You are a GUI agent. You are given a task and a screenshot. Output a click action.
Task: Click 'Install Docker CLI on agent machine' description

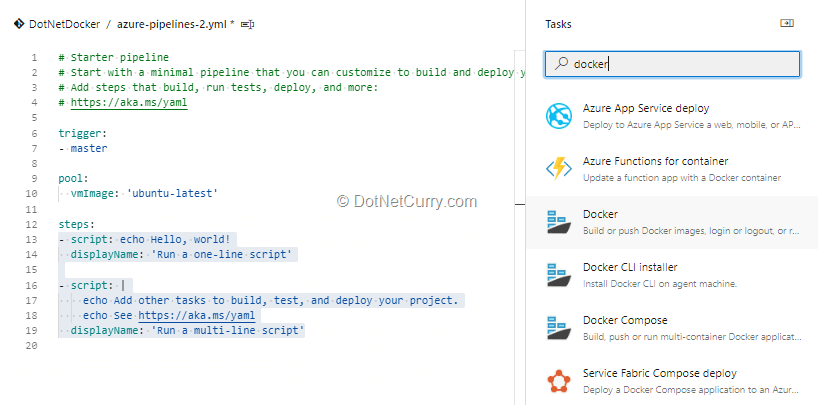pyautogui.click(x=660, y=284)
